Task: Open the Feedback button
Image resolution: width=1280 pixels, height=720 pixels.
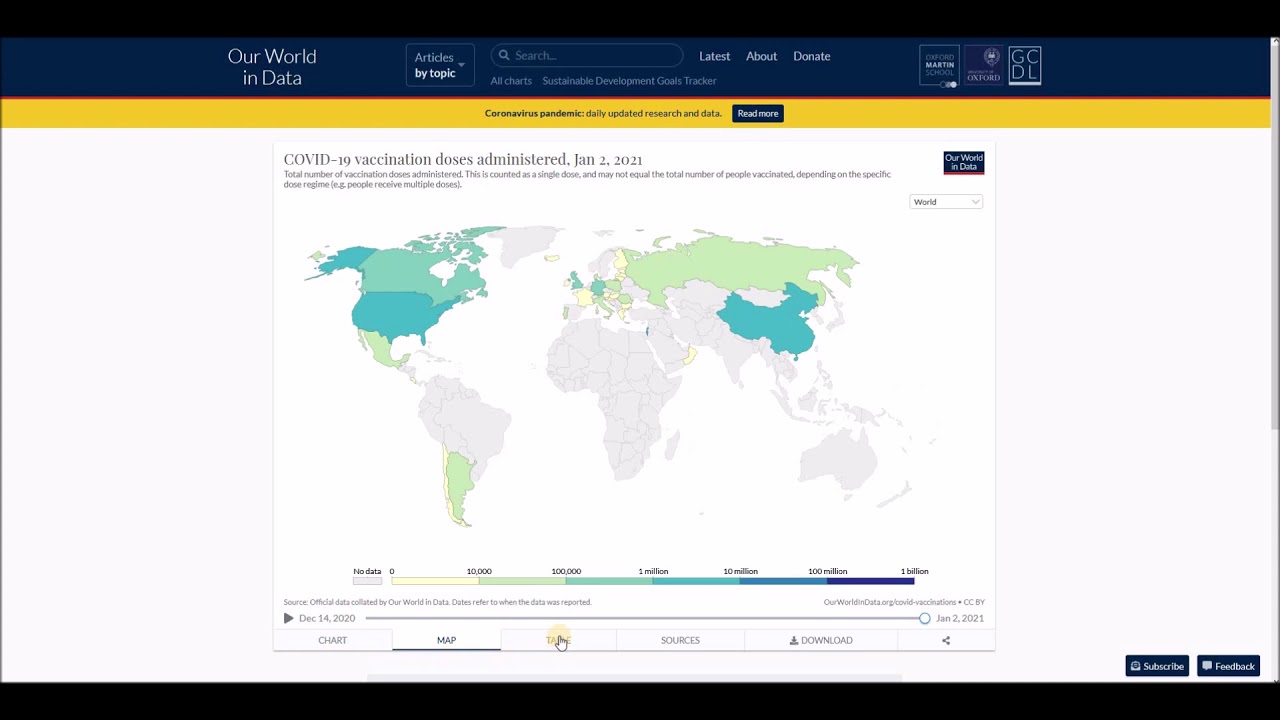Action: (x=1228, y=666)
